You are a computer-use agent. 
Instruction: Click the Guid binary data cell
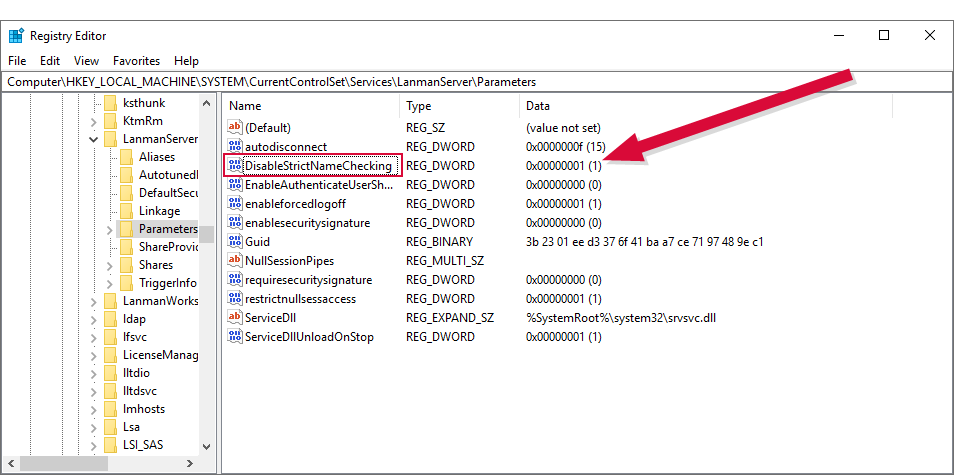644,241
